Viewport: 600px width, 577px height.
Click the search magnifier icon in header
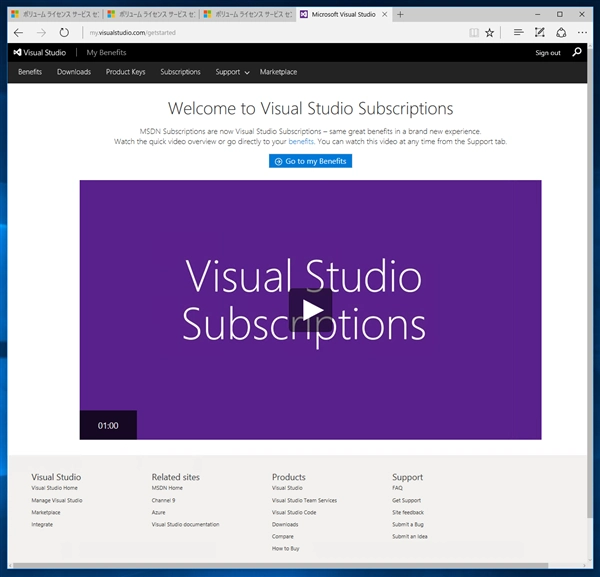point(577,52)
